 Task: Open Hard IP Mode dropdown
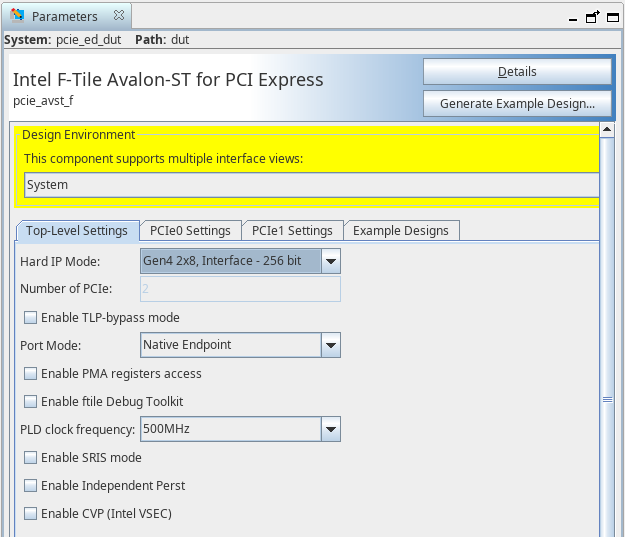[331, 262]
